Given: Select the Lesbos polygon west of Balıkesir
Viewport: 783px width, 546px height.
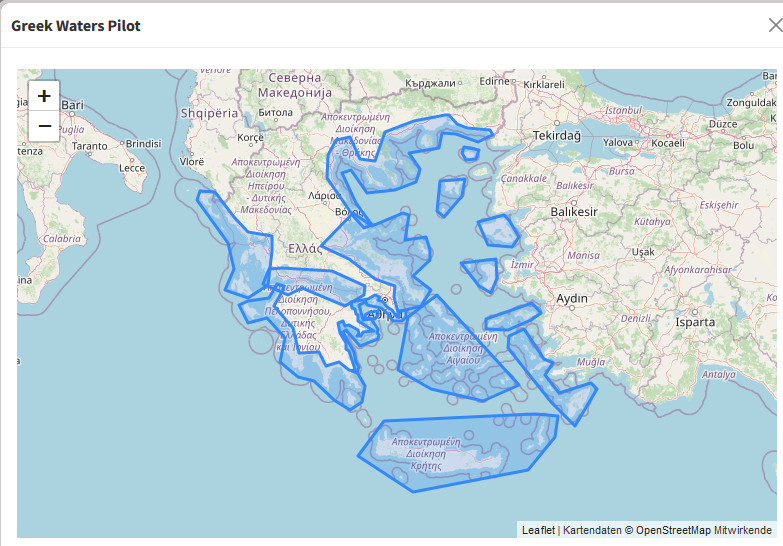Looking at the screenshot, I should pos(497,232).
